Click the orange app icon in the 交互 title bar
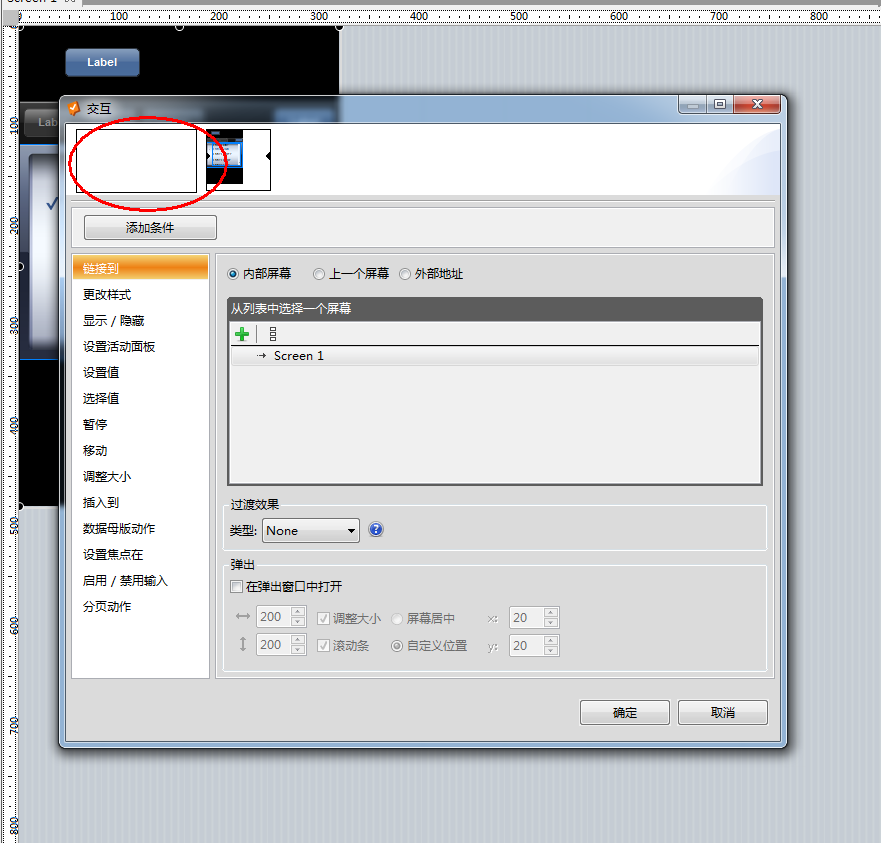The width and height of the screenshot is (881, 843). click(x=73, y=107)
